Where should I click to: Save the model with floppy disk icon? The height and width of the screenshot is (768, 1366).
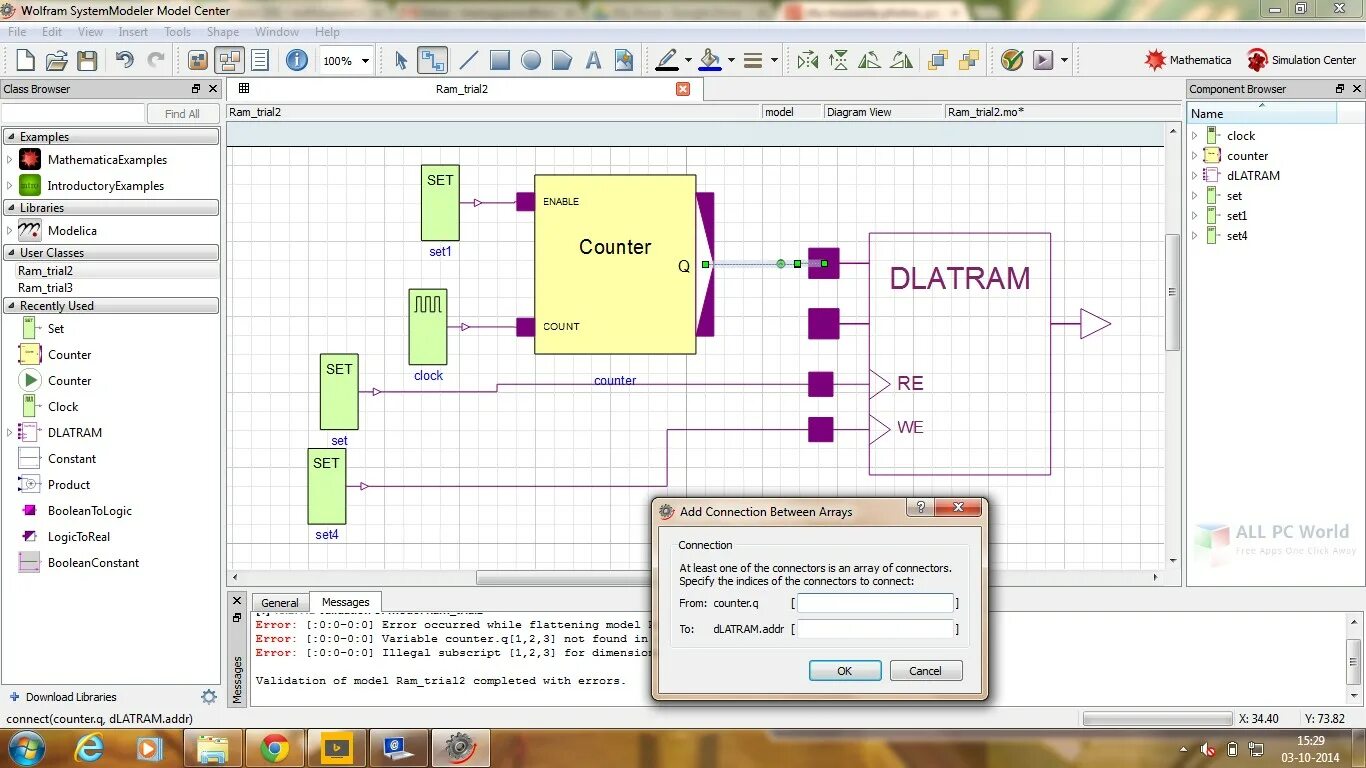(88, 60)
